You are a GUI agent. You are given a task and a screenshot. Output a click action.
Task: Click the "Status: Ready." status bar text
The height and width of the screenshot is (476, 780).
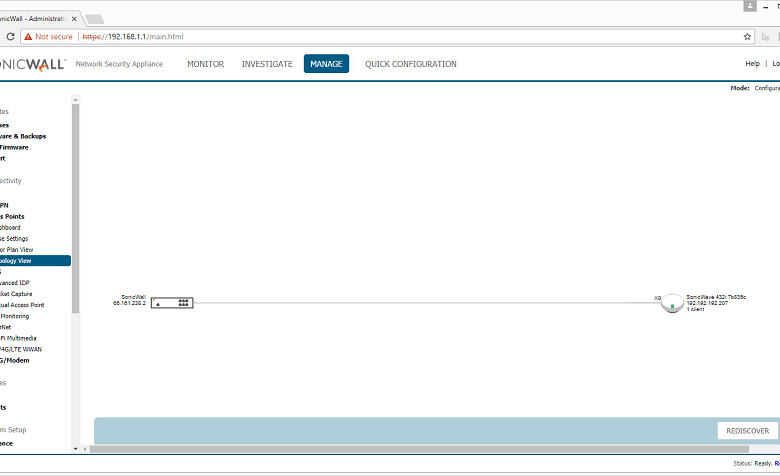753,463
